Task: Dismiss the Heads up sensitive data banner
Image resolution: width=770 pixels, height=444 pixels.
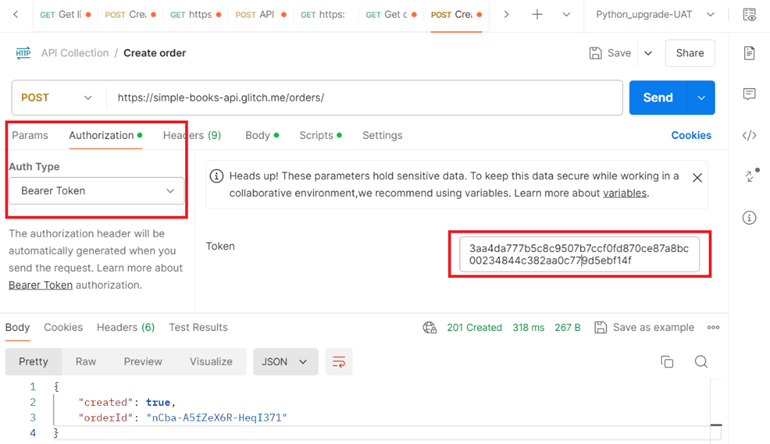Action: (x=697, y=177)
